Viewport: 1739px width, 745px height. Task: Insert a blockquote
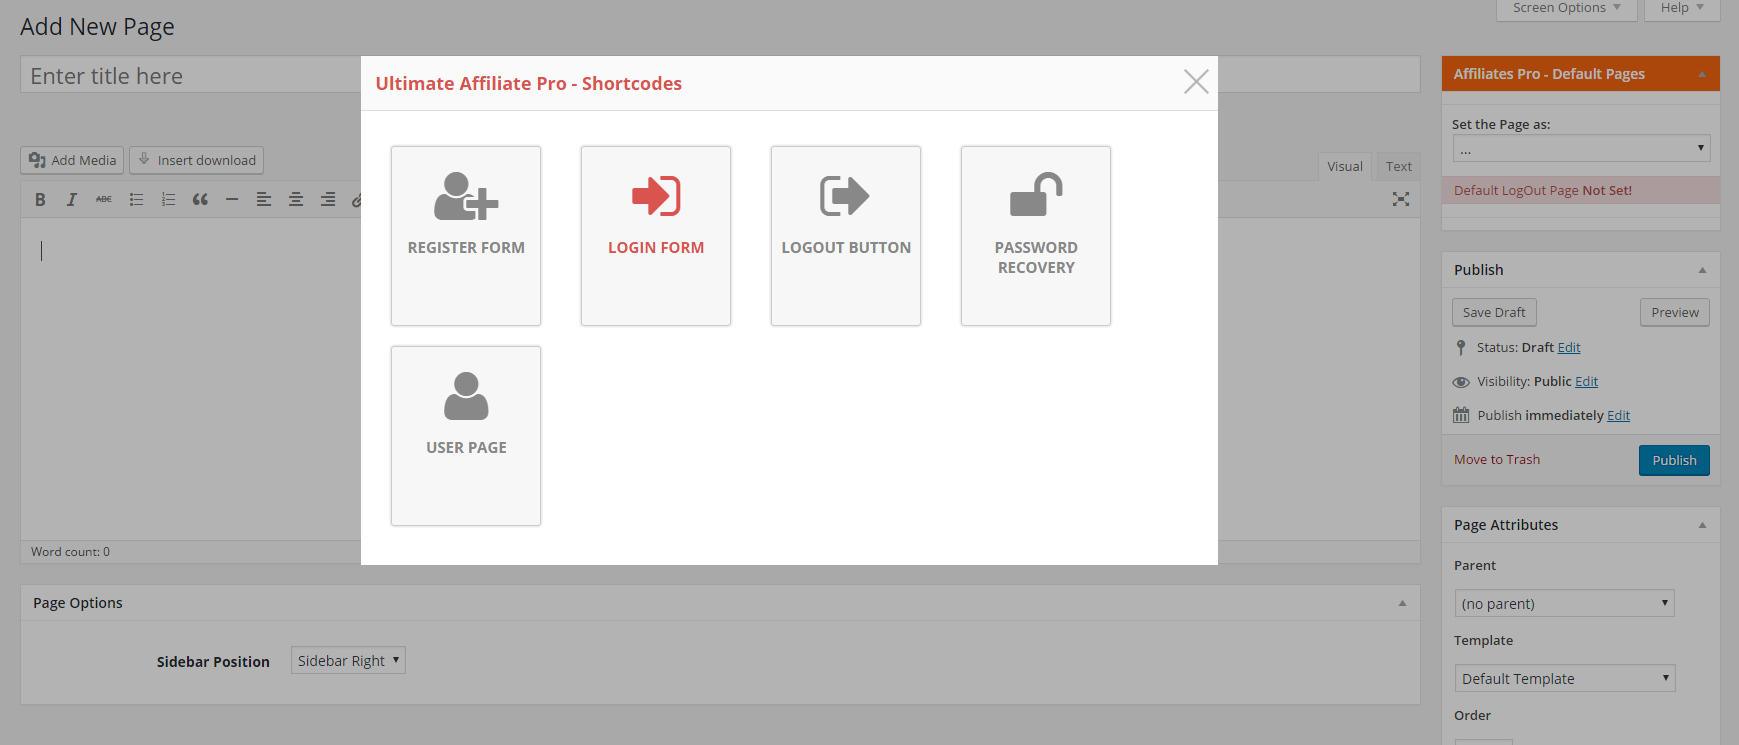[x=200, y=200]
